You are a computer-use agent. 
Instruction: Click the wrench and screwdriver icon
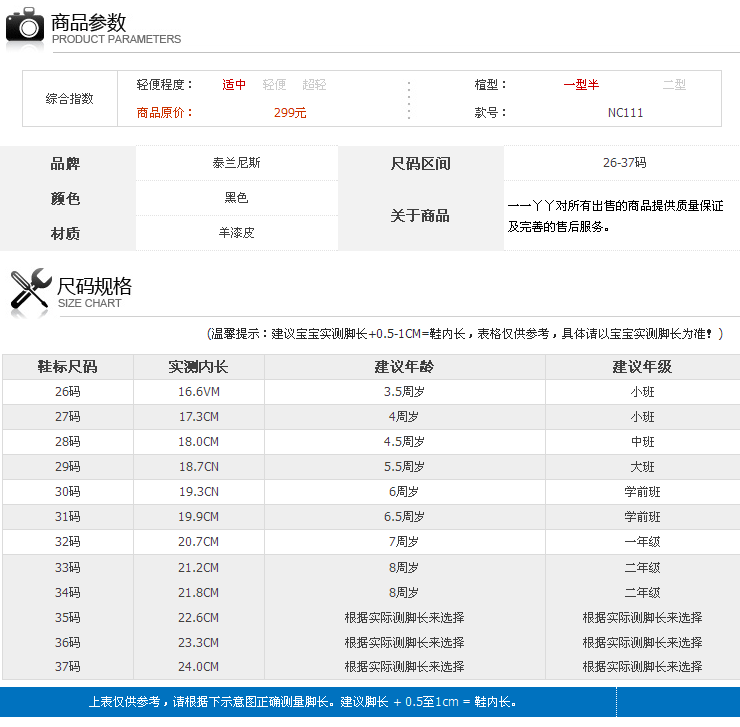point(31,288)
